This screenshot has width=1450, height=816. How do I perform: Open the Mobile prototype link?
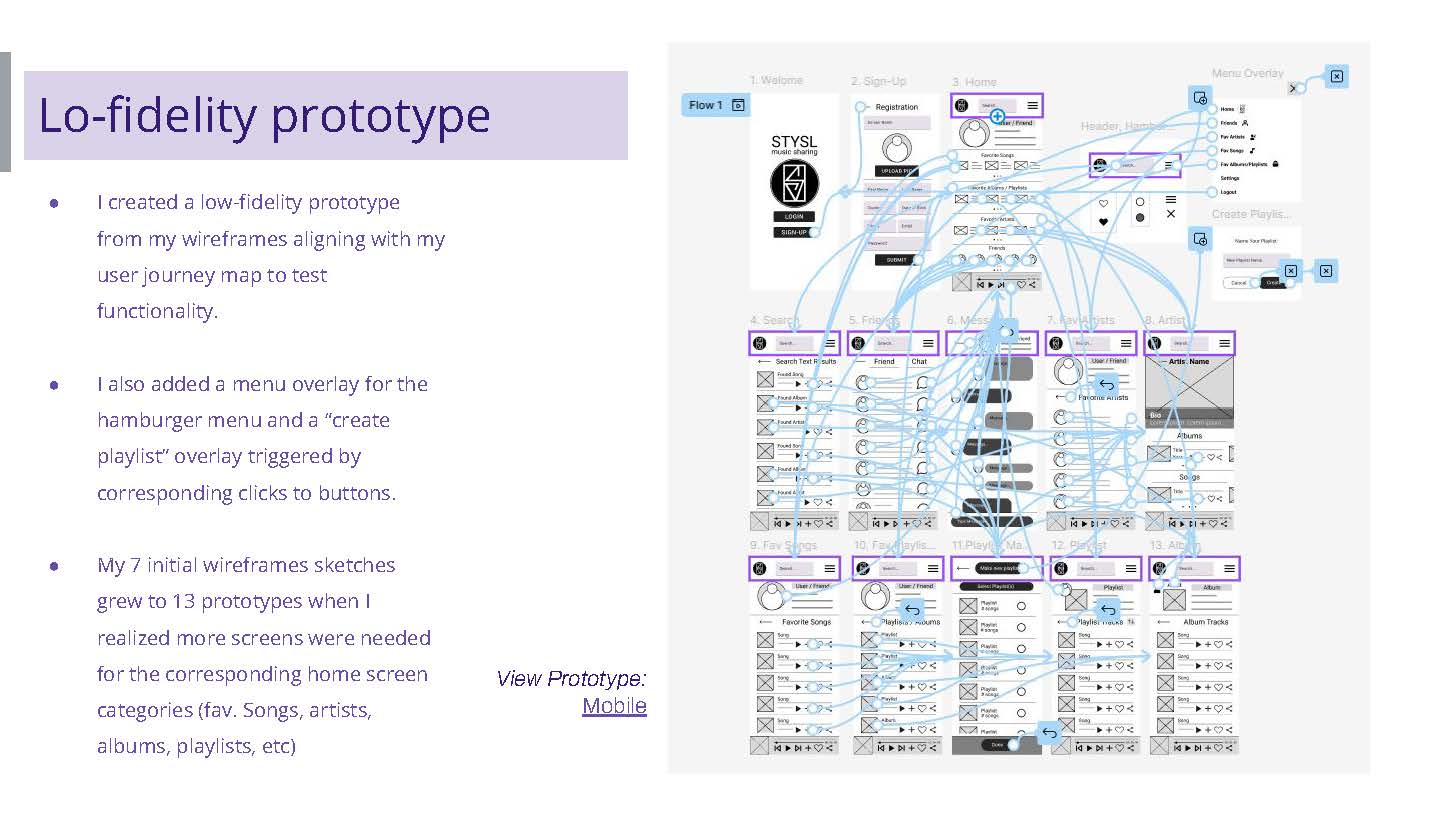click(x=614, y=705)
